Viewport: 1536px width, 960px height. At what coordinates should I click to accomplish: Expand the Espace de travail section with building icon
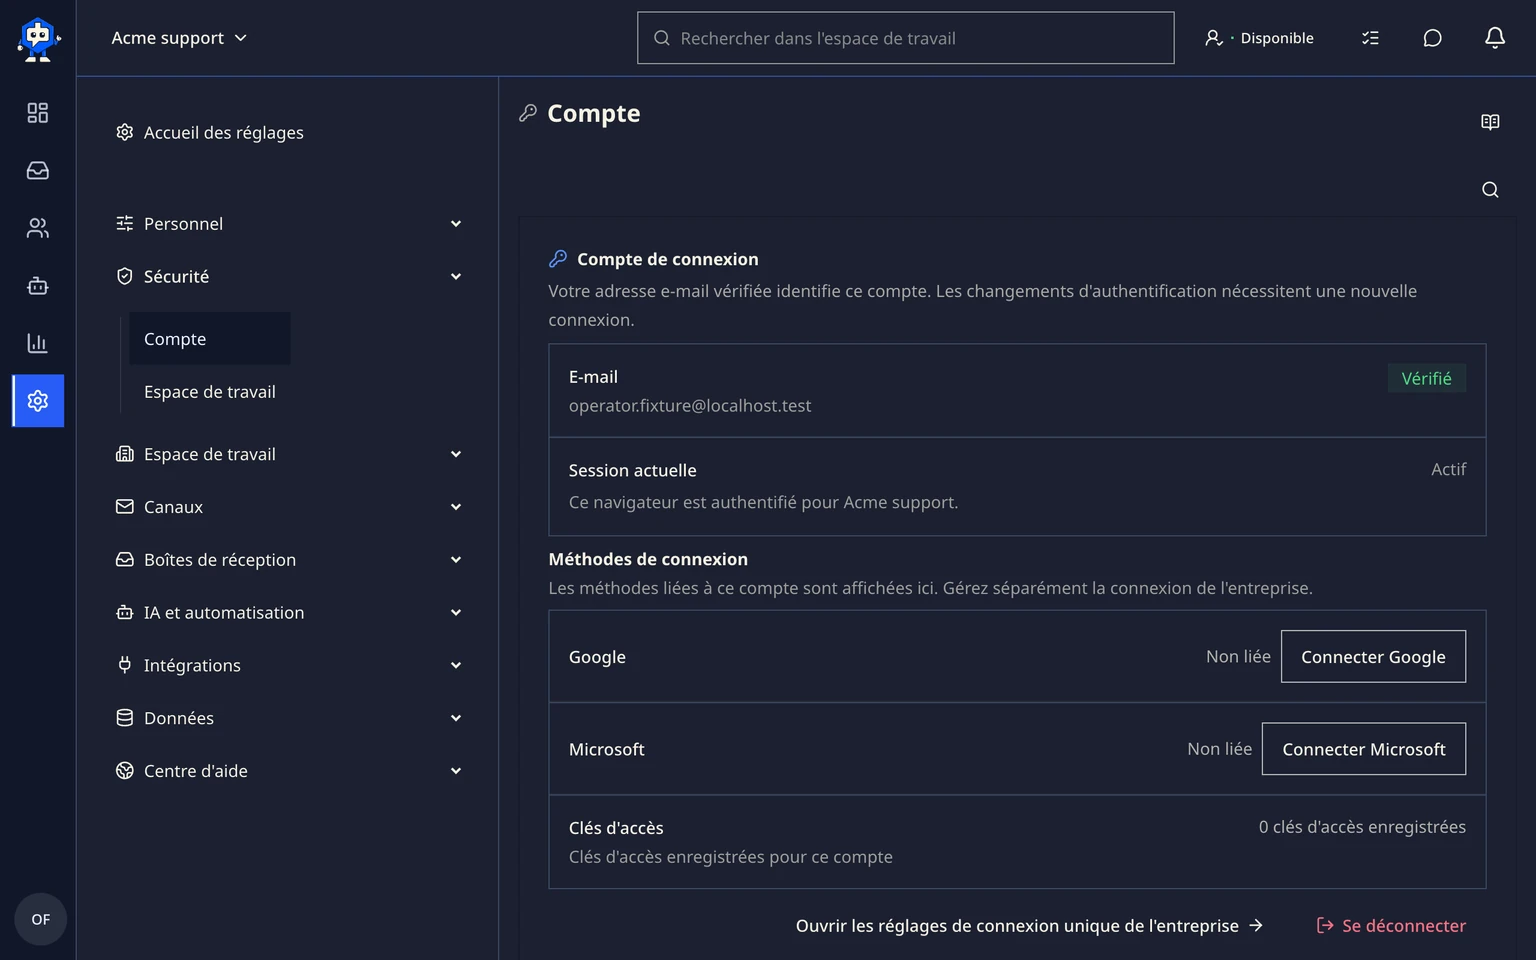[289, 454]
